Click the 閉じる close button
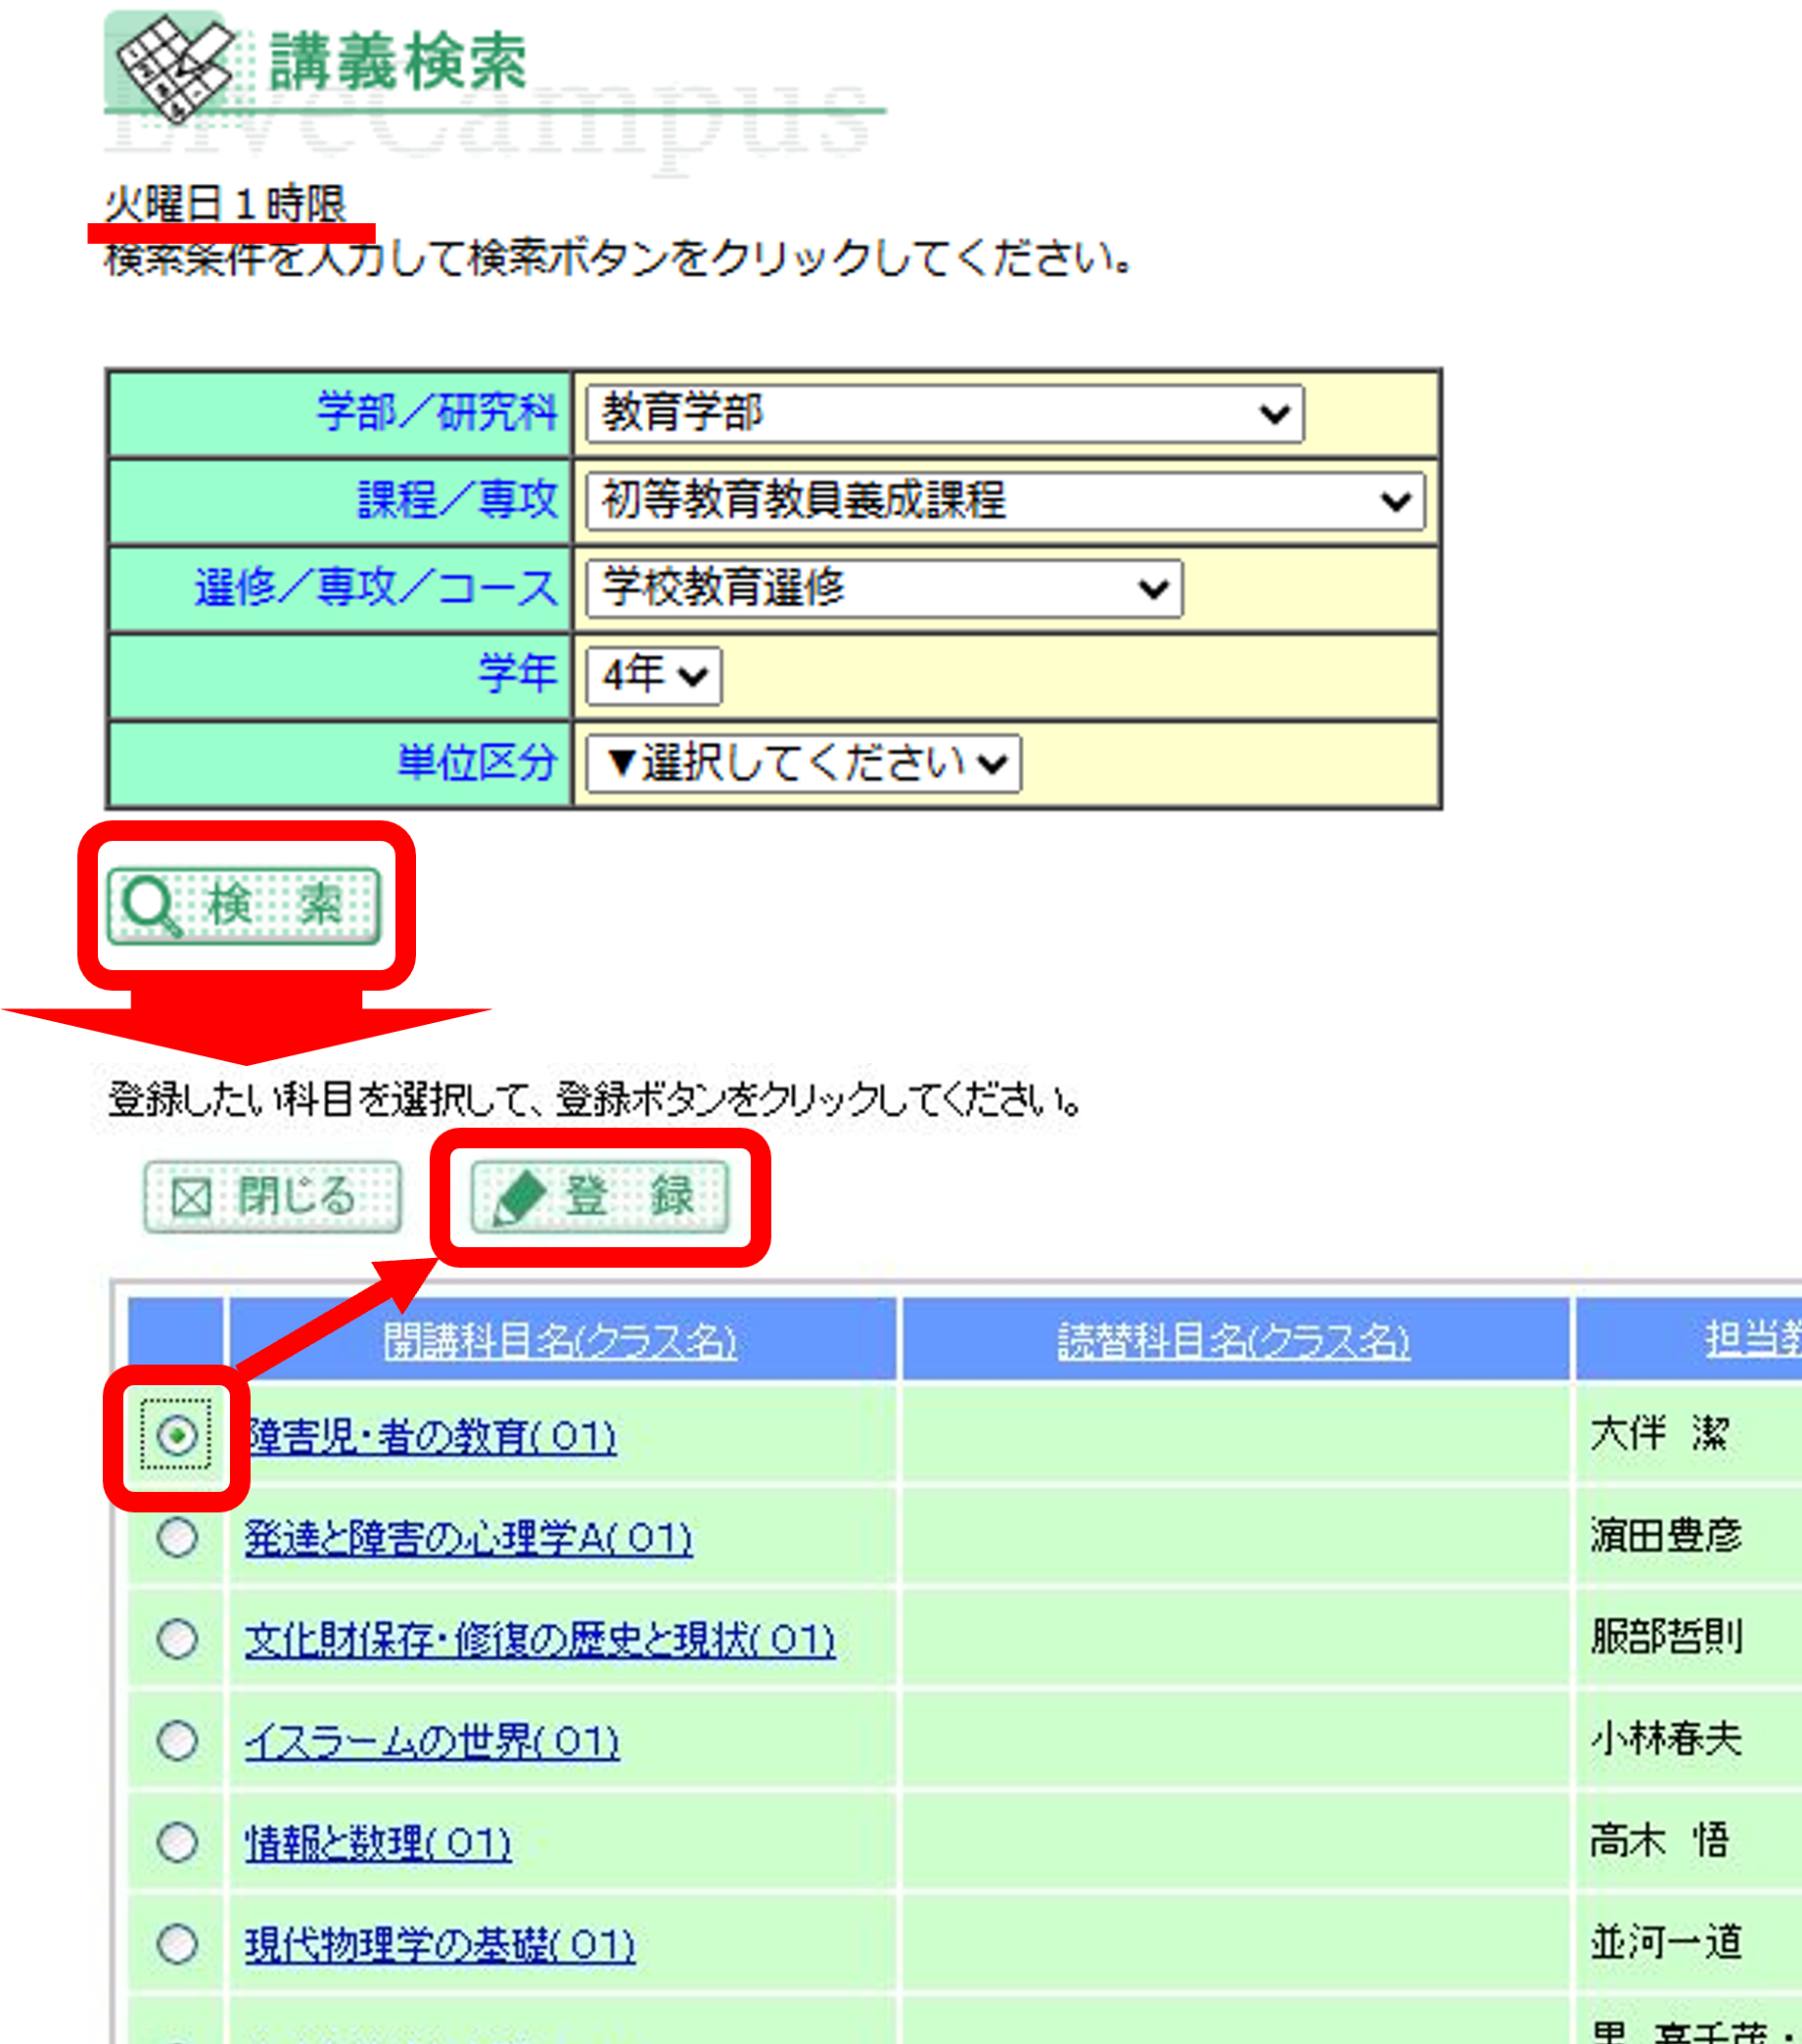Viewport: 1802px width, 2044px height. (272, 1196)
